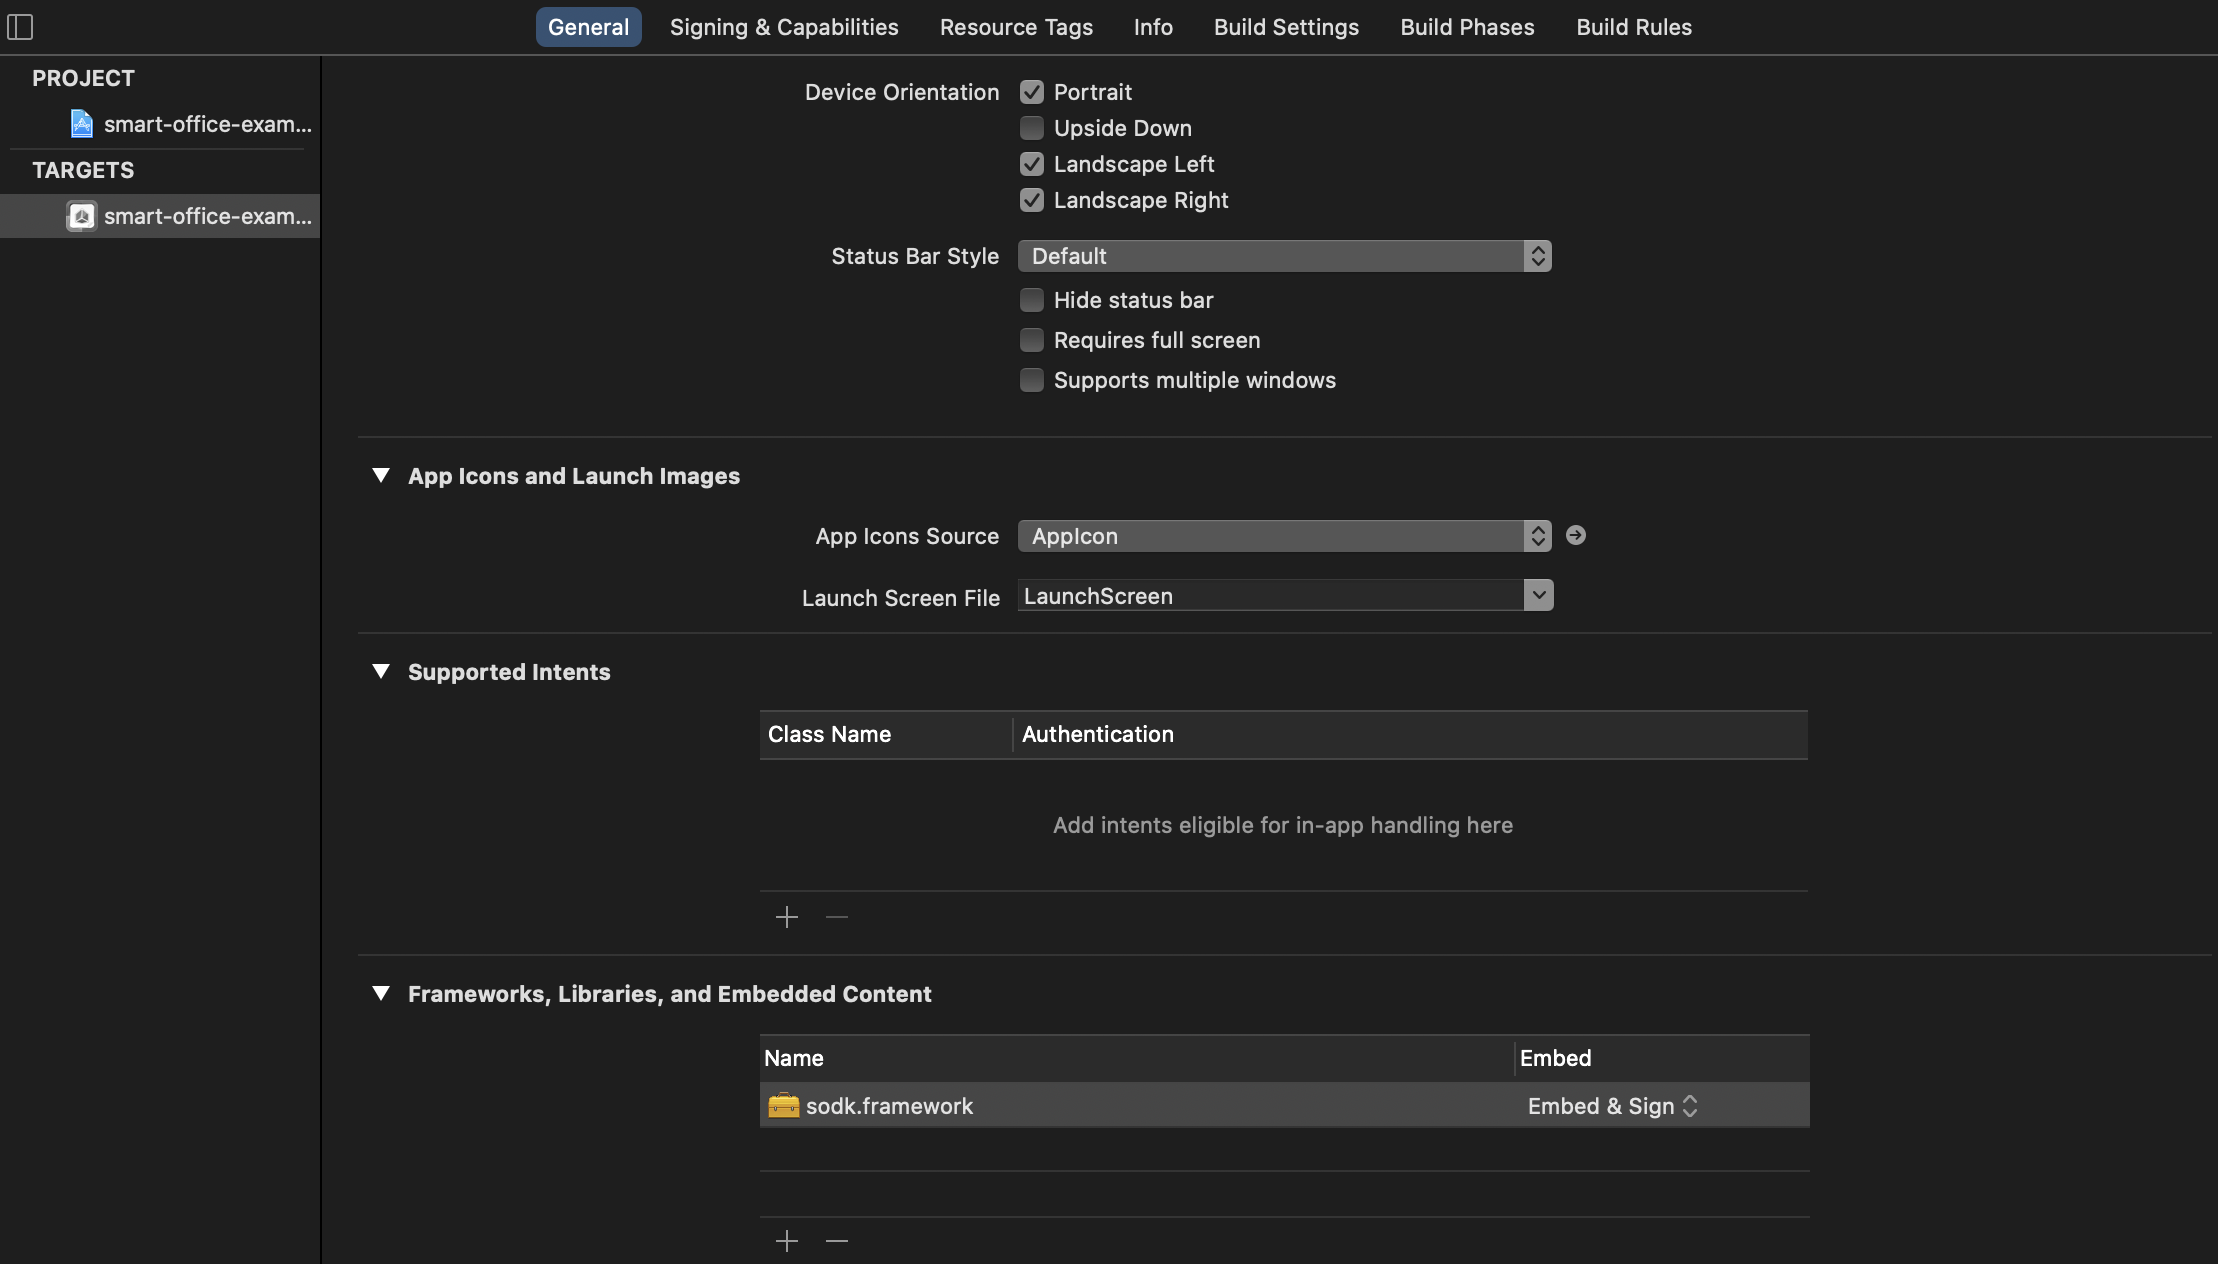Toggle the left sidebar panel icon
Viewport: 2218px width, 1264px height.
[20, 27]
